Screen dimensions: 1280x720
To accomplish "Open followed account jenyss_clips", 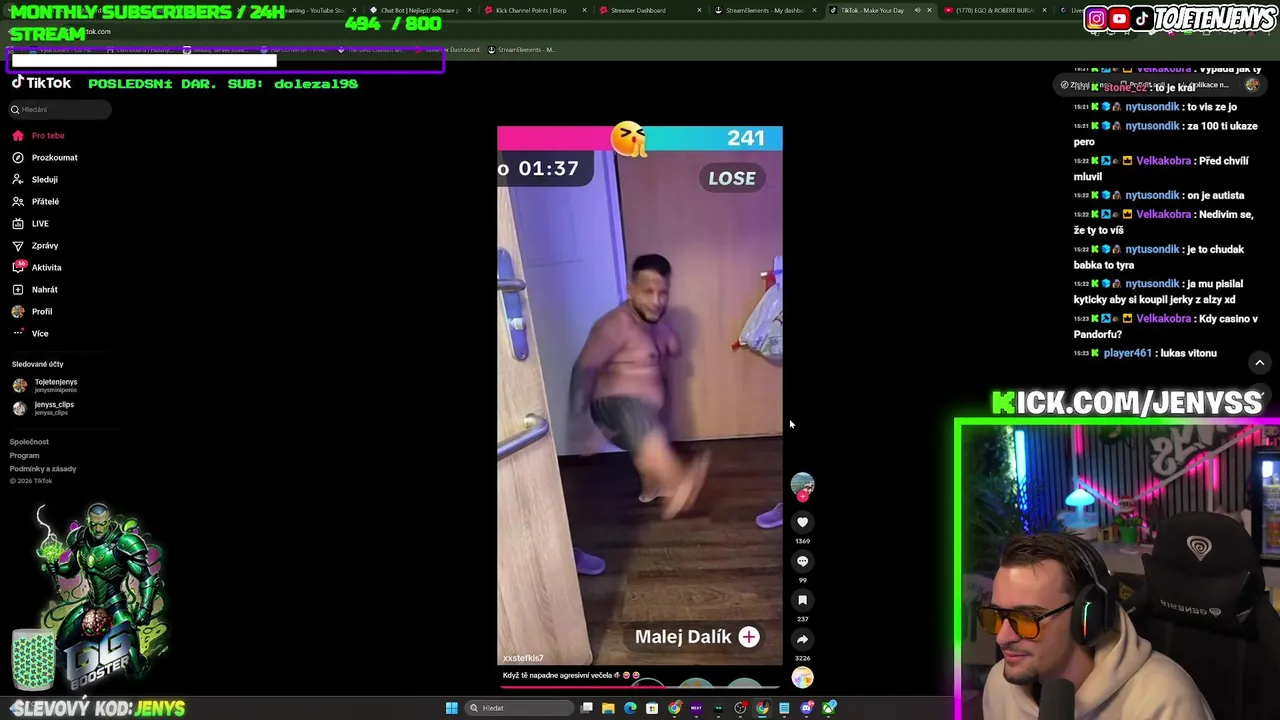I will pyautogui.click(x=44, y=408).
